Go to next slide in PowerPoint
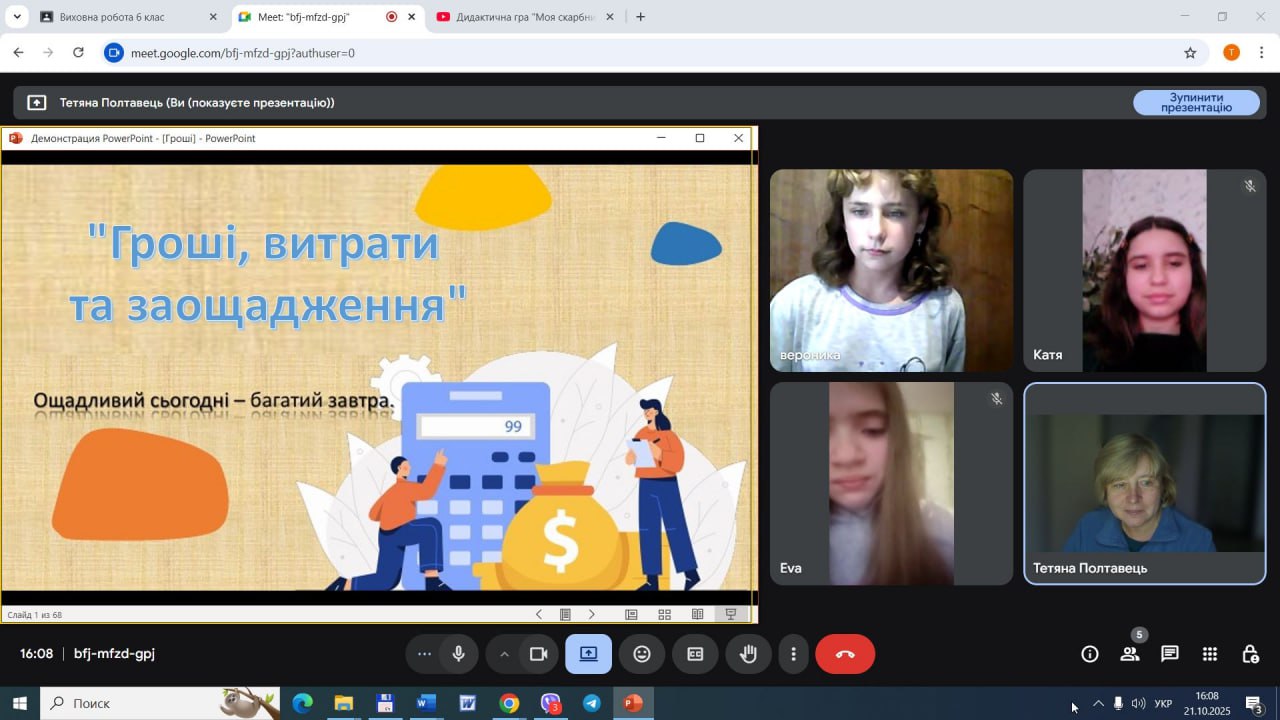 591,614
